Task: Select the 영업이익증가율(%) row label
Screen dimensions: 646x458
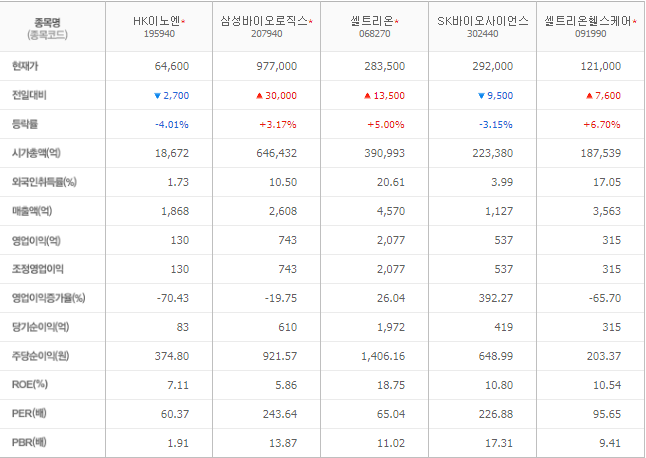Action: [x=49, y=298]
